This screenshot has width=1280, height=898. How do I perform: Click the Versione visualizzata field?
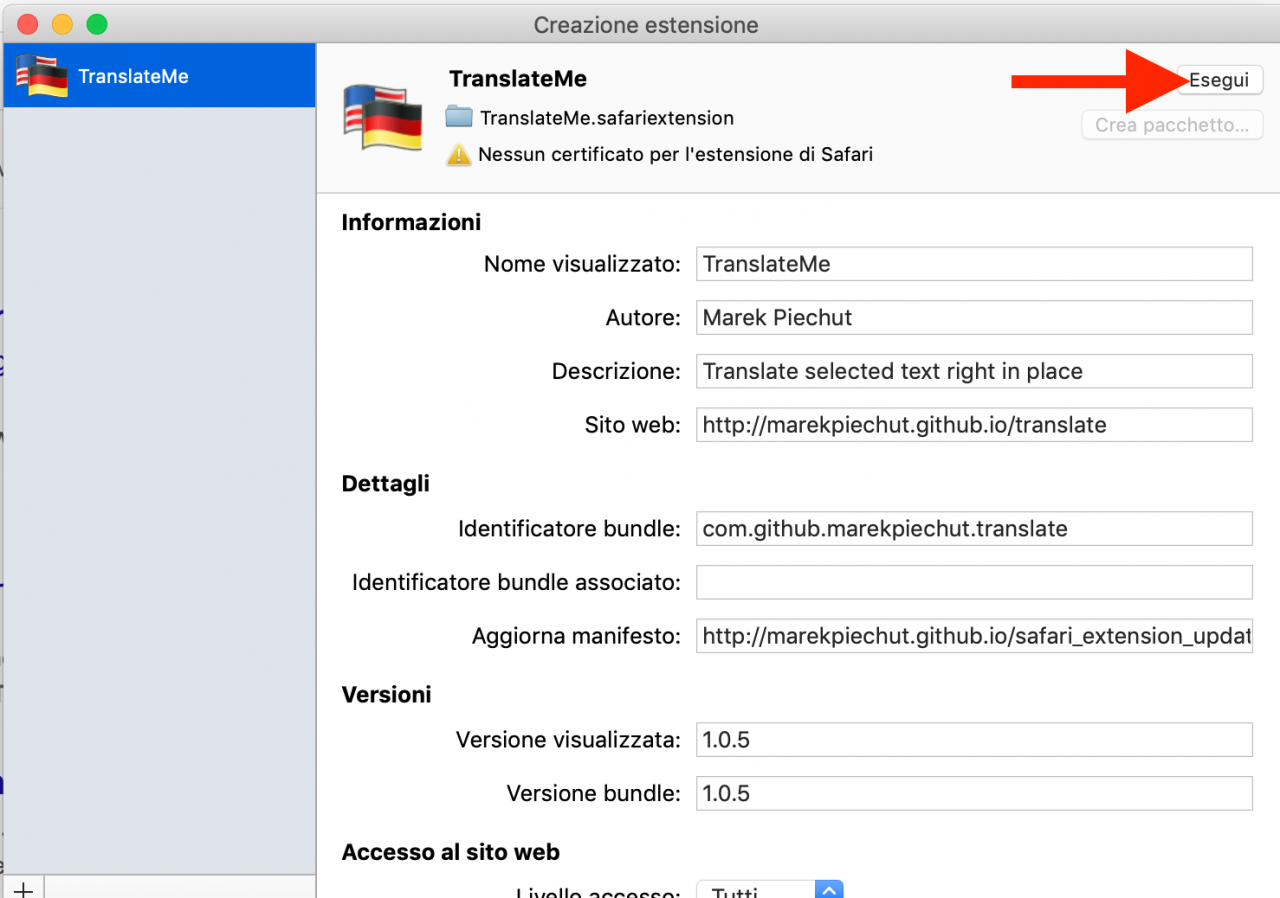pos(974,740)
